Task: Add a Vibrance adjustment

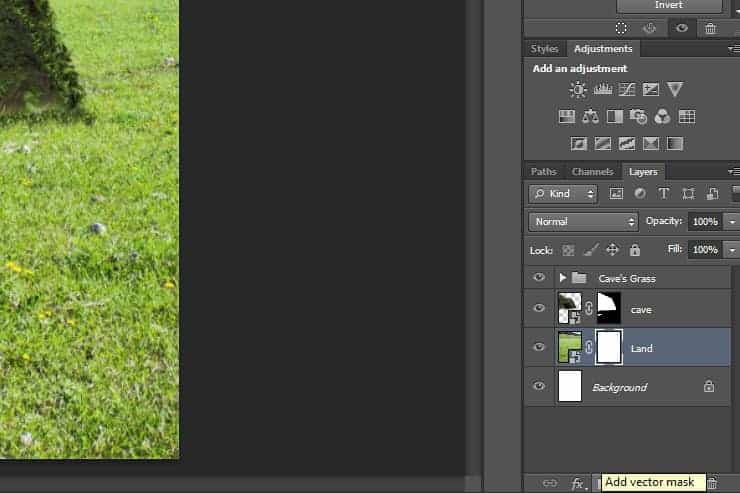Action: click(675, 89)
